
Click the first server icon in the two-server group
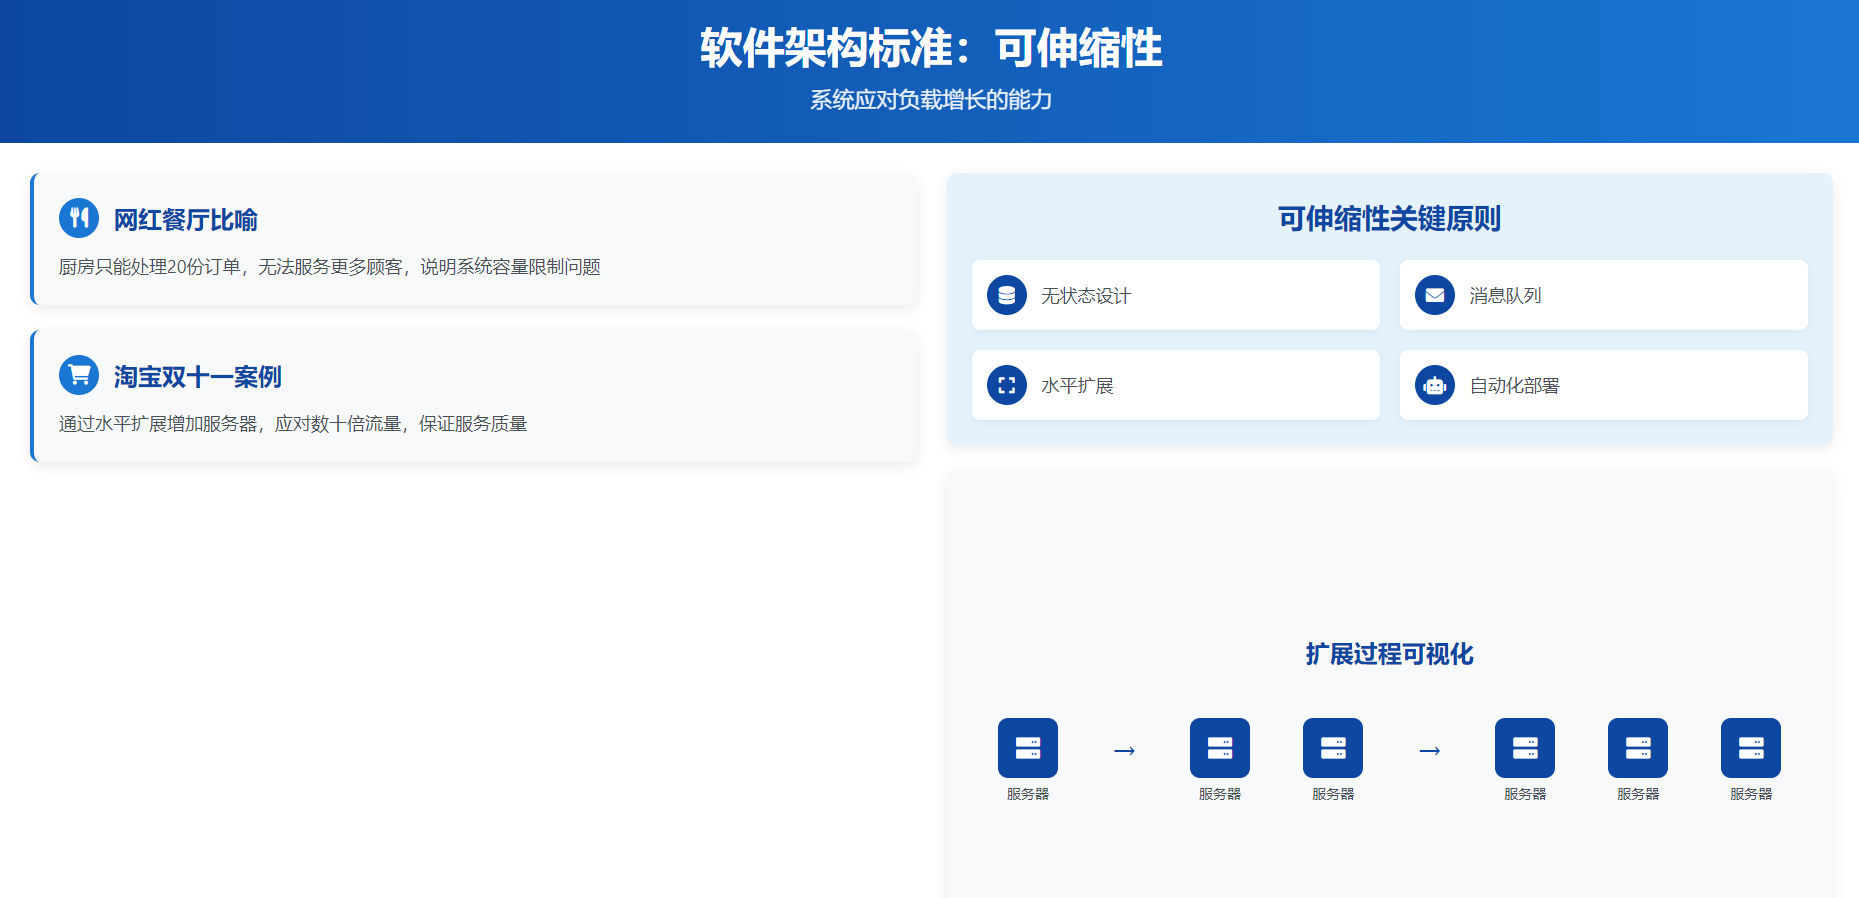[x=1220, y=748]
